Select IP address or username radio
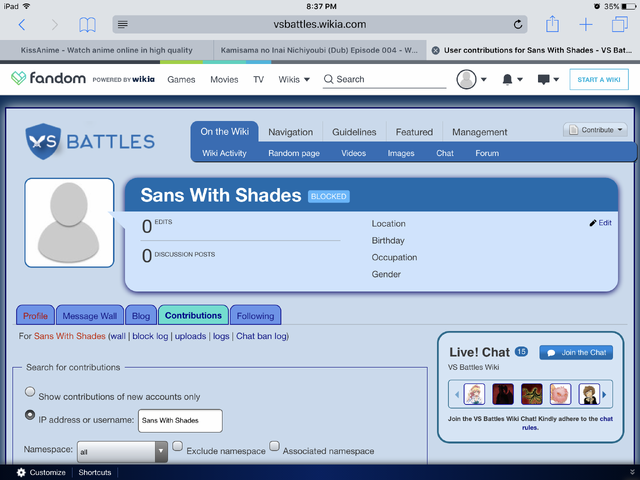This screenshot has height=480, width=640. [30, 415]
